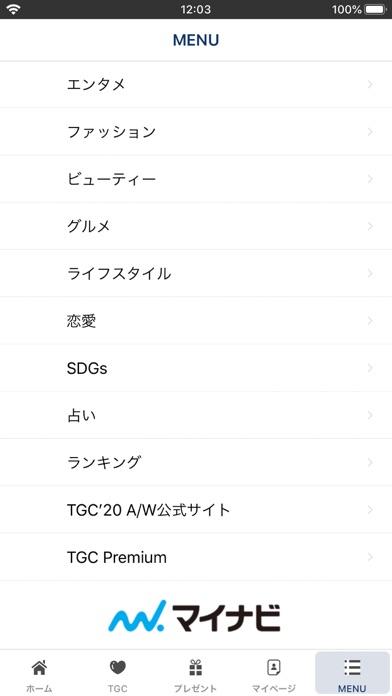Viewport: 392px width, 696px height.
Task: Select the プレゼント gift icon
Action: (195, 667)
